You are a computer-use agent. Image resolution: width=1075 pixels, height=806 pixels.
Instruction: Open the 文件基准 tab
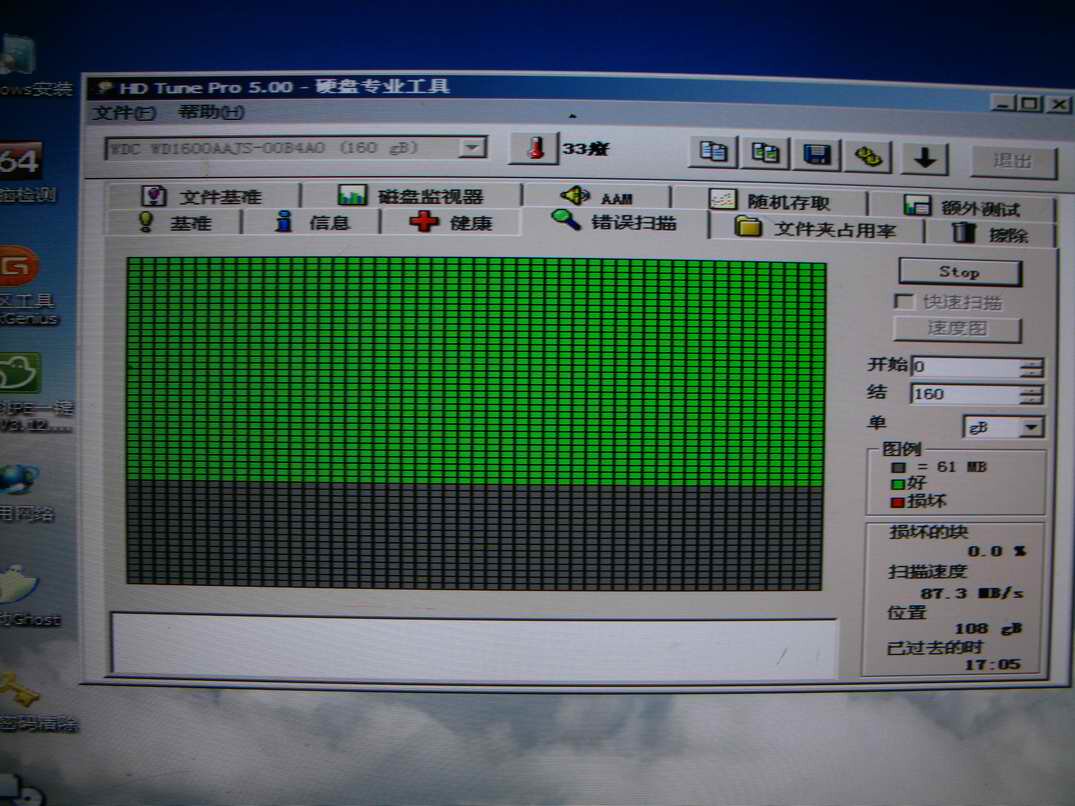[x=202, y=196]
